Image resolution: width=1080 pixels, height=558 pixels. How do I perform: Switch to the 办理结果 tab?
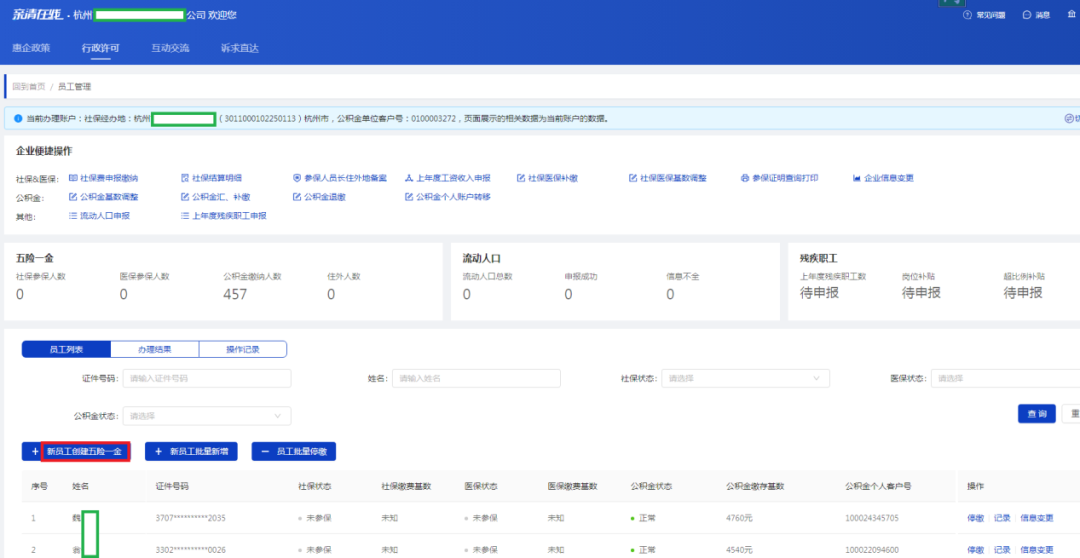click(154, 349)
